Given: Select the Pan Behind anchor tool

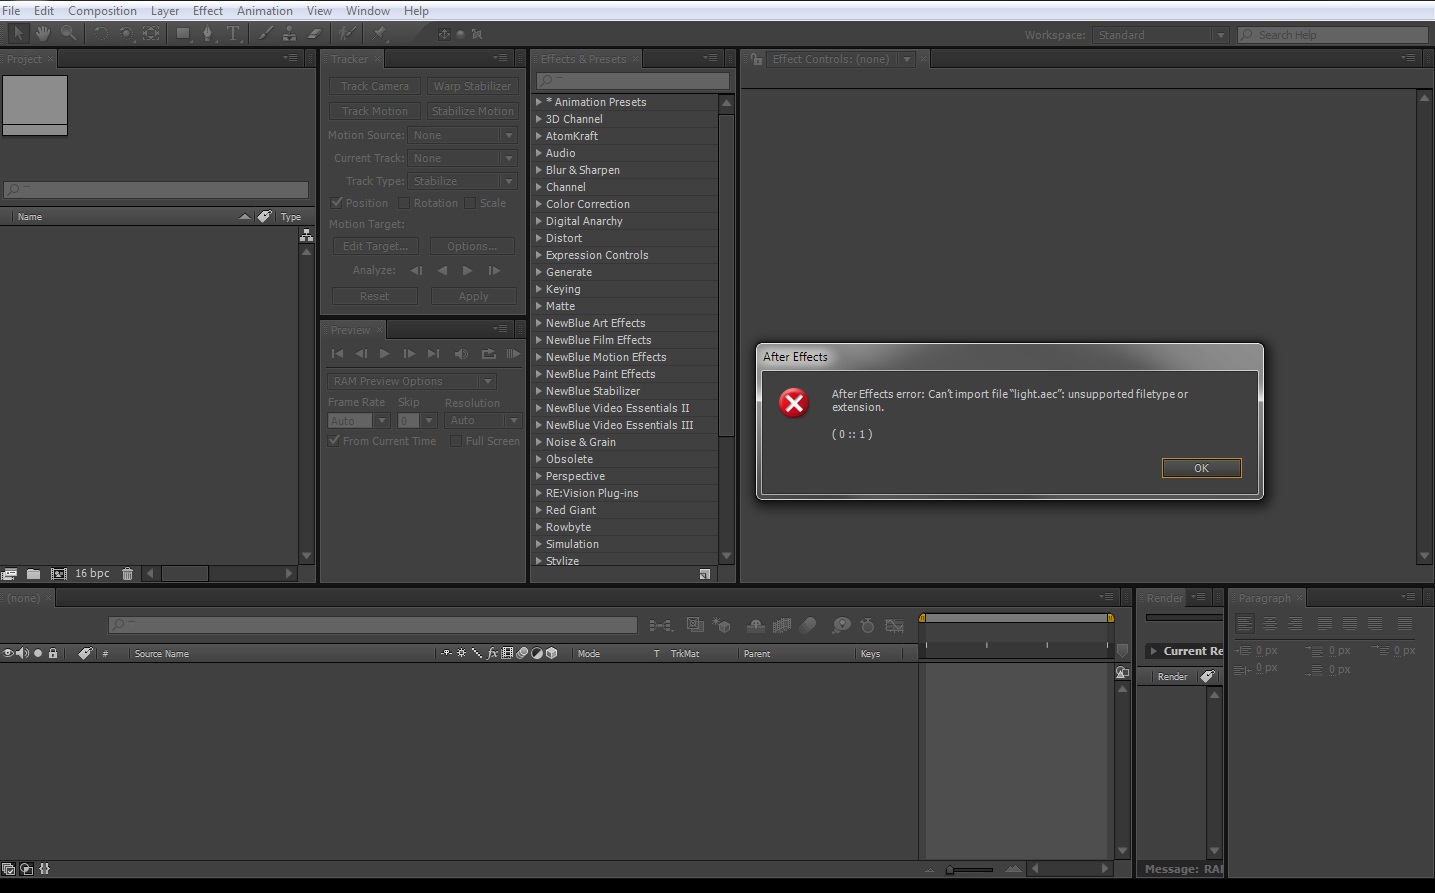Looking at the screenshot, I should [x=151, y=33].
